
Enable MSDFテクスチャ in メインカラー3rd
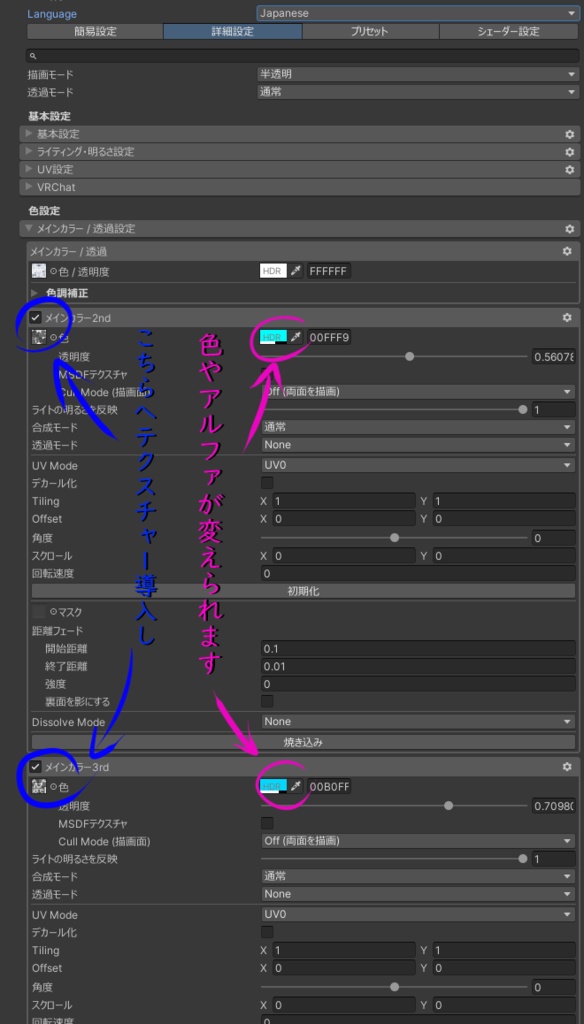[267, 823]
